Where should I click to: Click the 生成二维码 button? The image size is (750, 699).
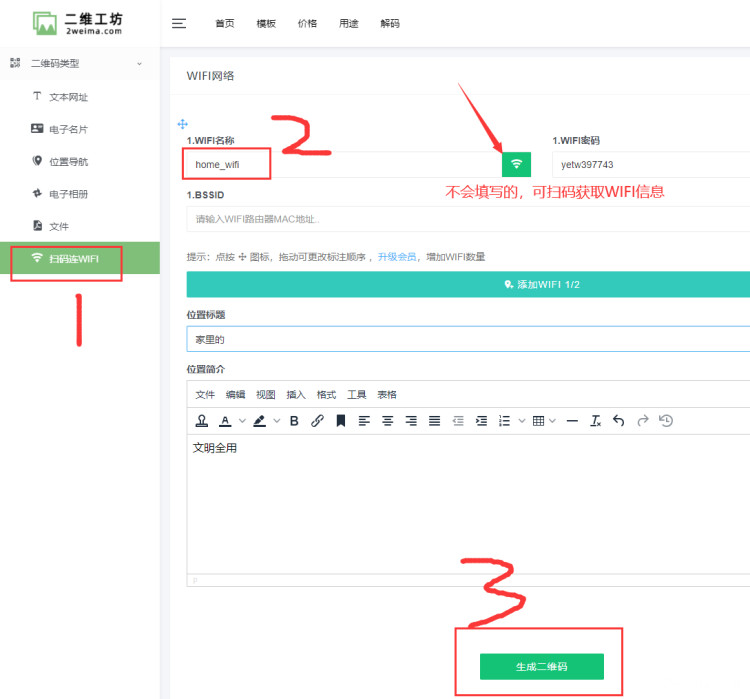(x=541, y=666)
